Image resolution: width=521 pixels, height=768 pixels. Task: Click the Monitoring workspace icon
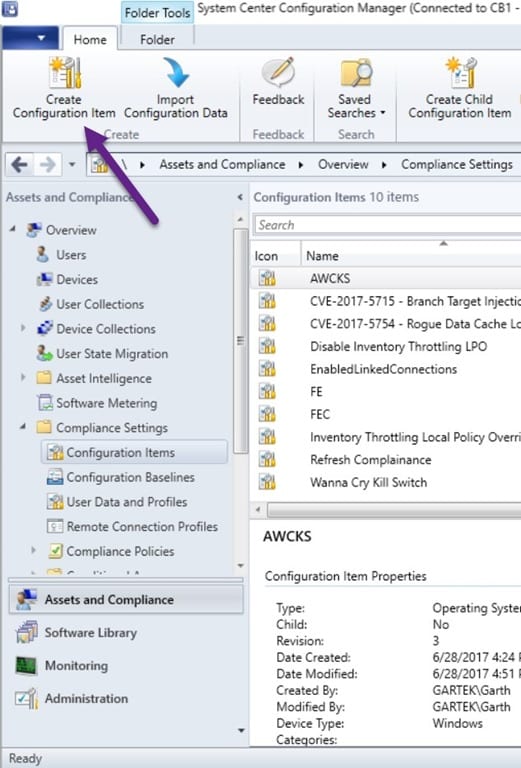pyautogui.click(x=26, y=666)
